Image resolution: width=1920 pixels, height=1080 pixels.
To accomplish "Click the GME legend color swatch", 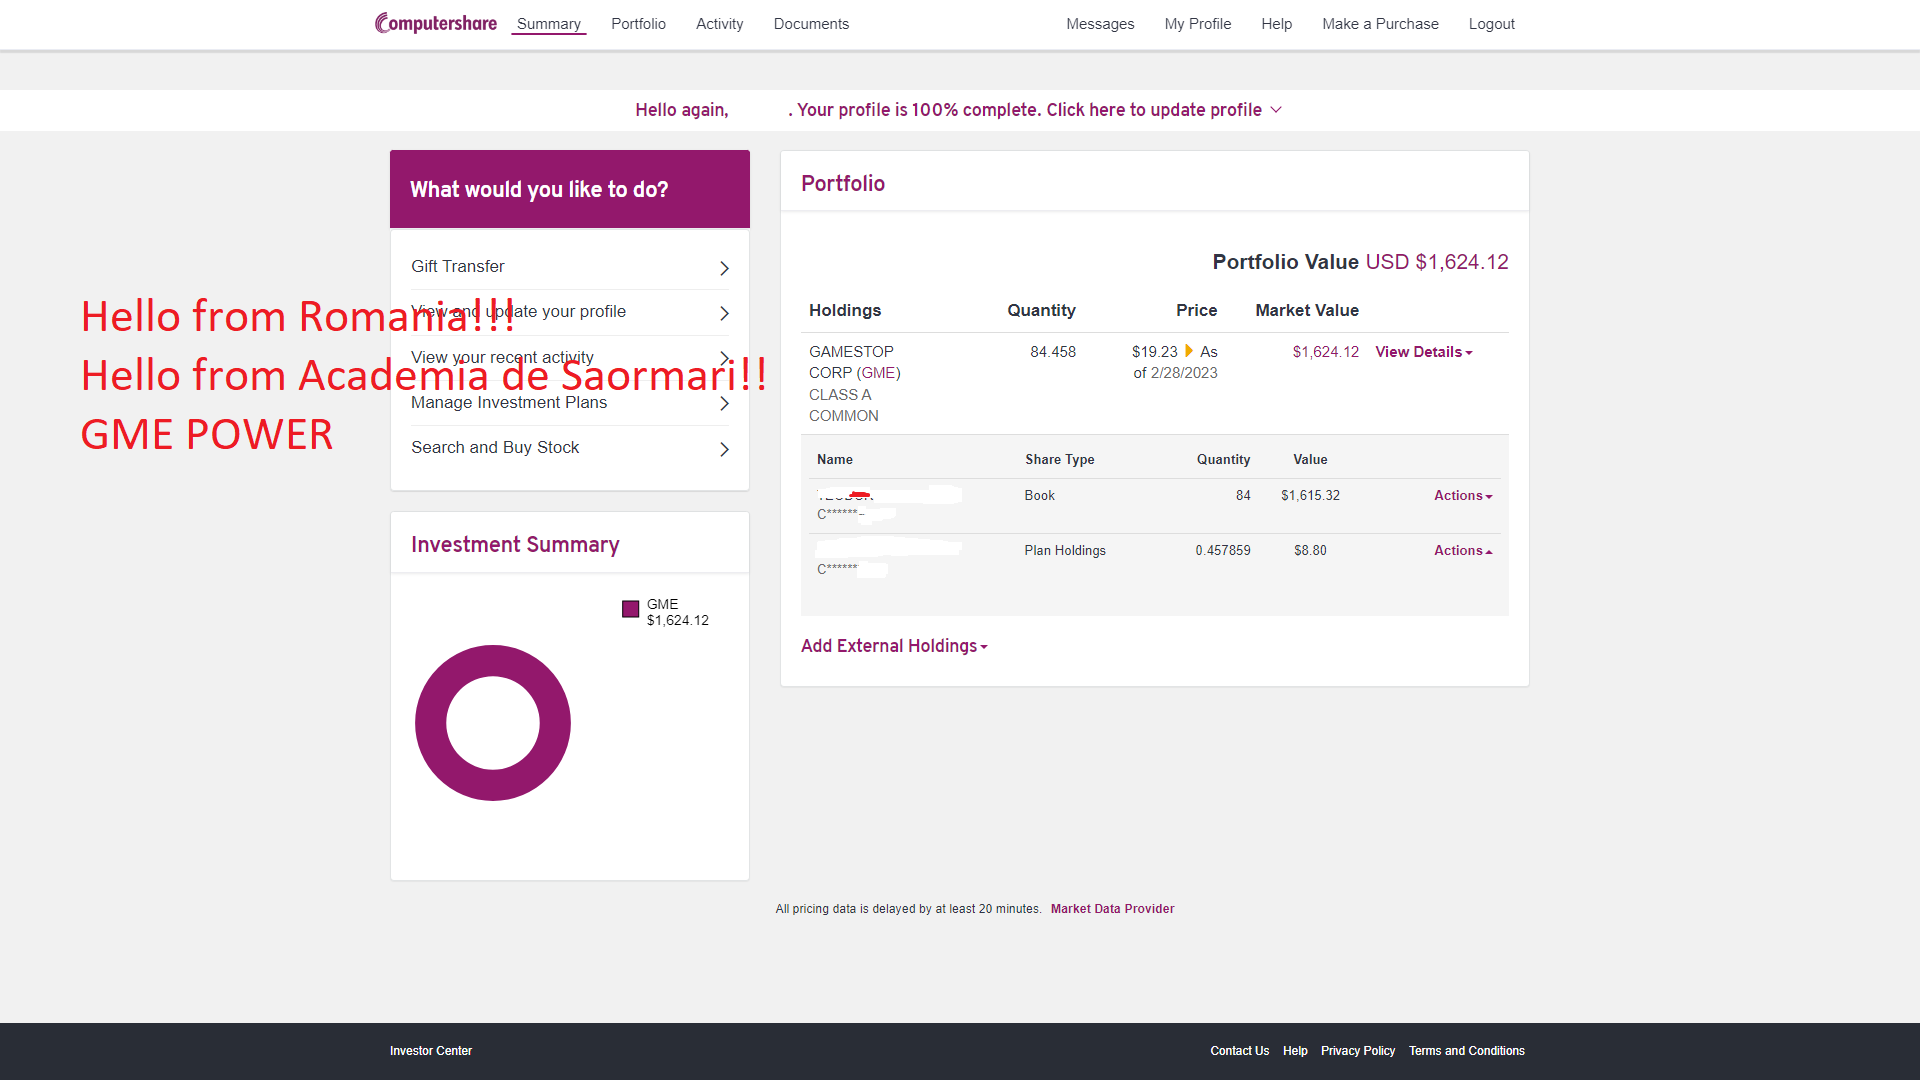I will (x=630, y=609).
